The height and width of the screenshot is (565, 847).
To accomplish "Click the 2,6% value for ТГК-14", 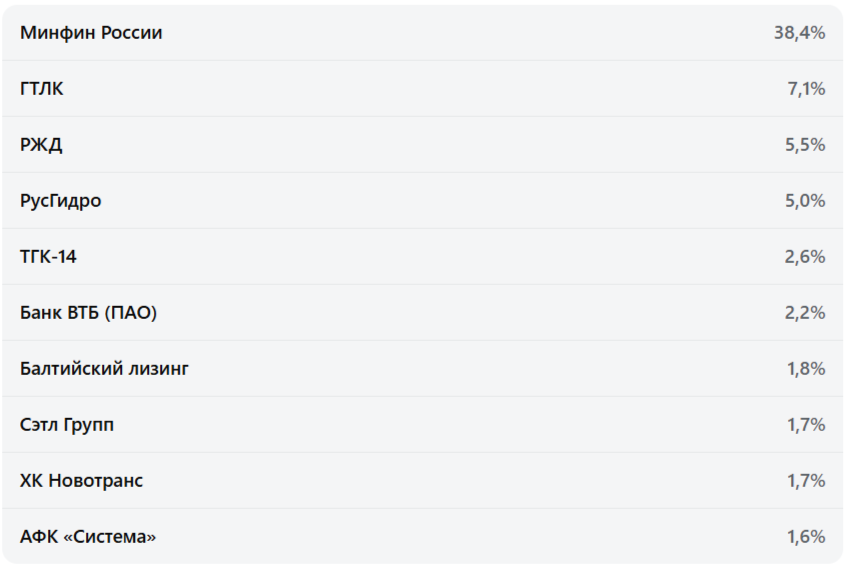I will [805, 257].
